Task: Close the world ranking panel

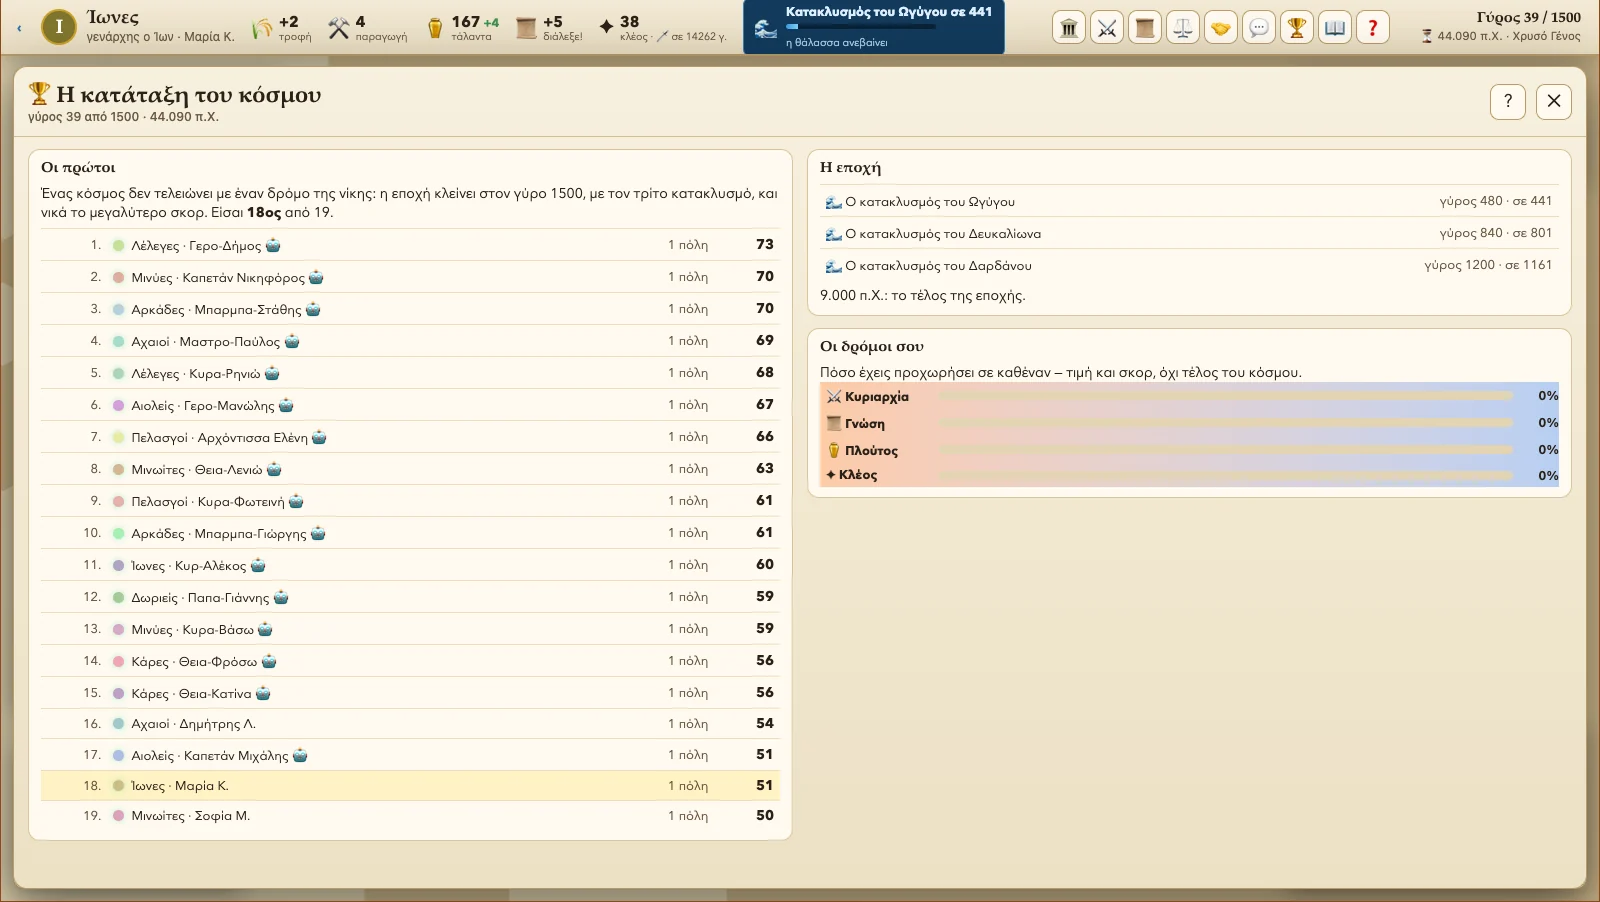Action: click(1554, 101)
